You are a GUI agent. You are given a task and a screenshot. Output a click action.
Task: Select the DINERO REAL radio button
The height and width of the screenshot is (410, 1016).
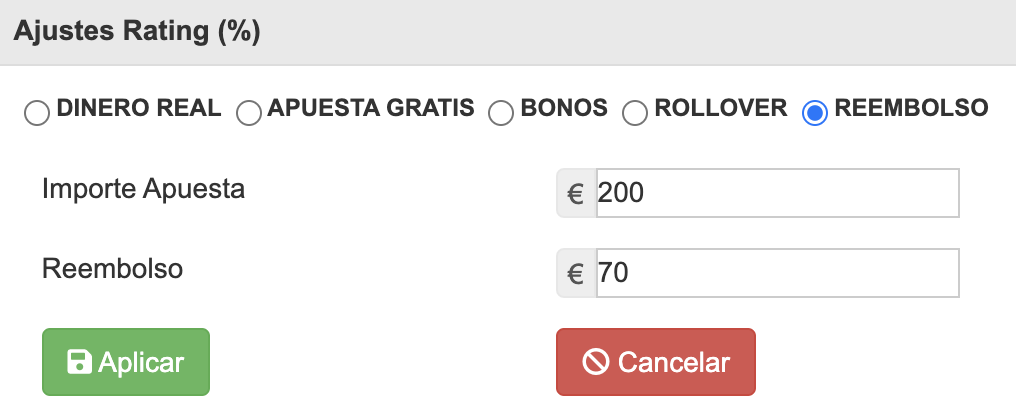click(36, 113)
